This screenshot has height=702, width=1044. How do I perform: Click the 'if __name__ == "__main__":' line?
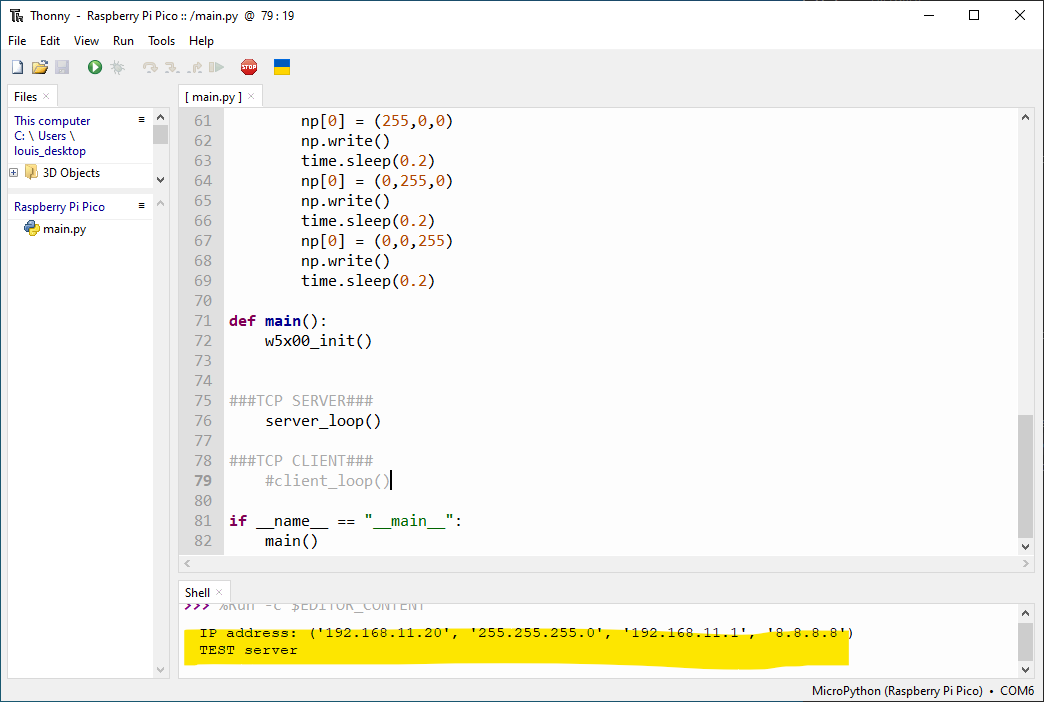point(346,521)
